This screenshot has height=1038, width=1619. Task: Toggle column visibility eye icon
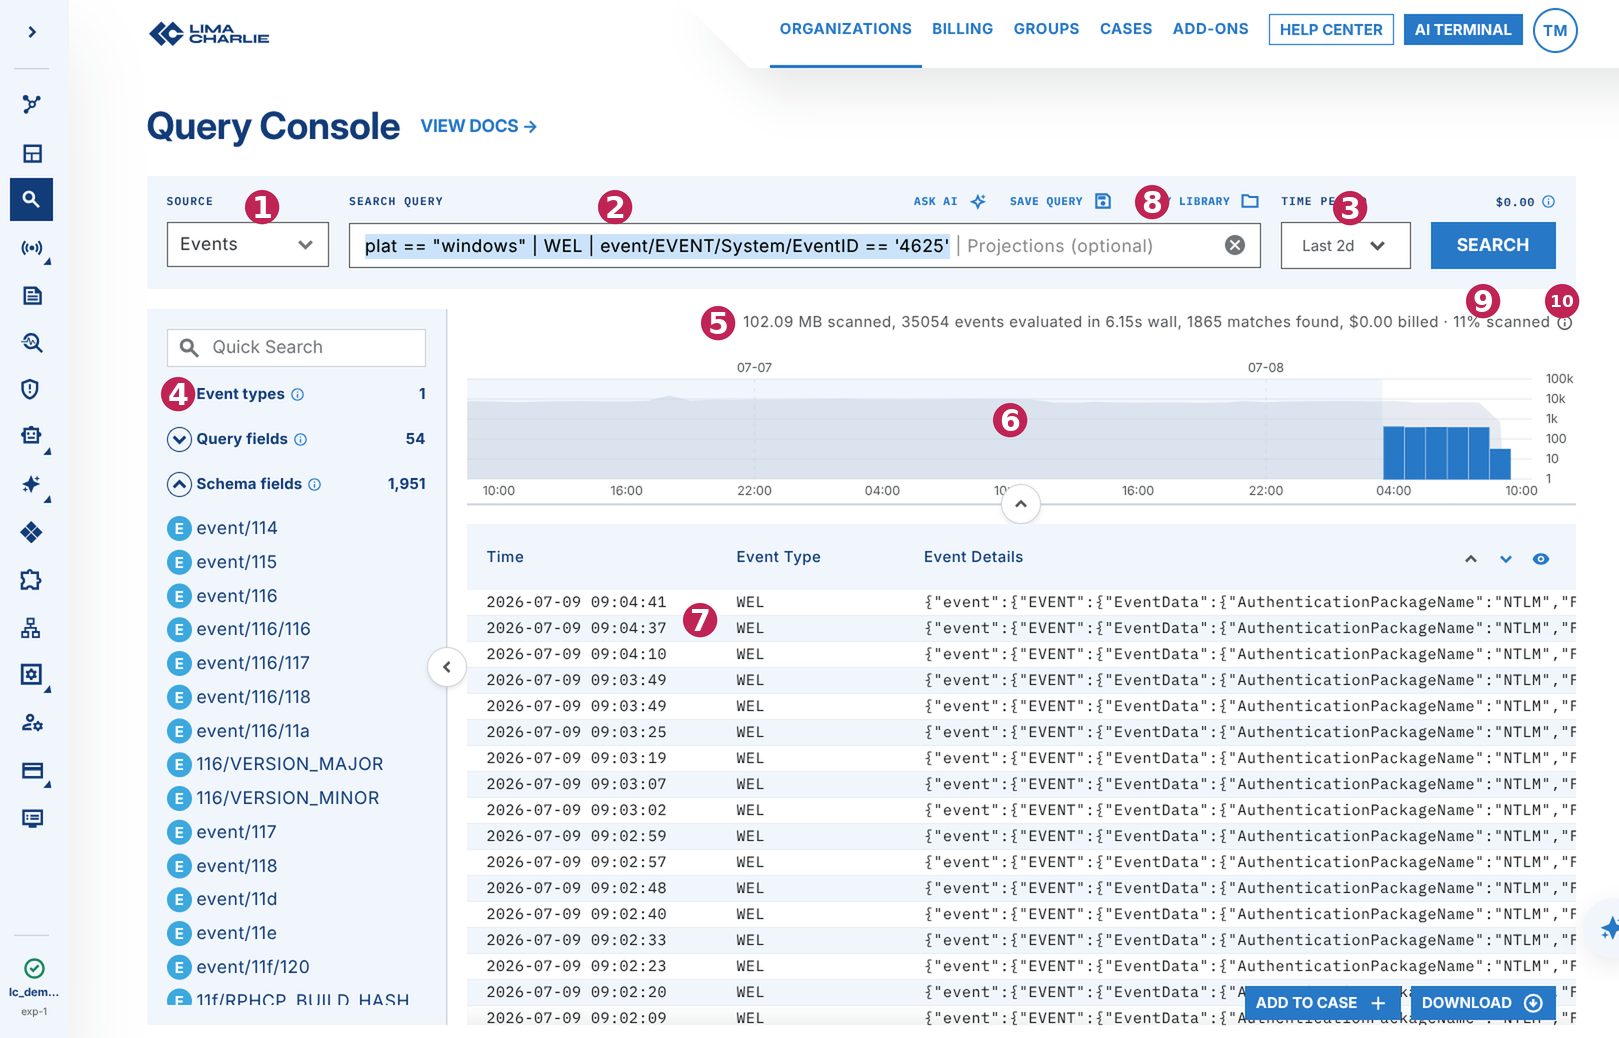[x=1541, y=559]
